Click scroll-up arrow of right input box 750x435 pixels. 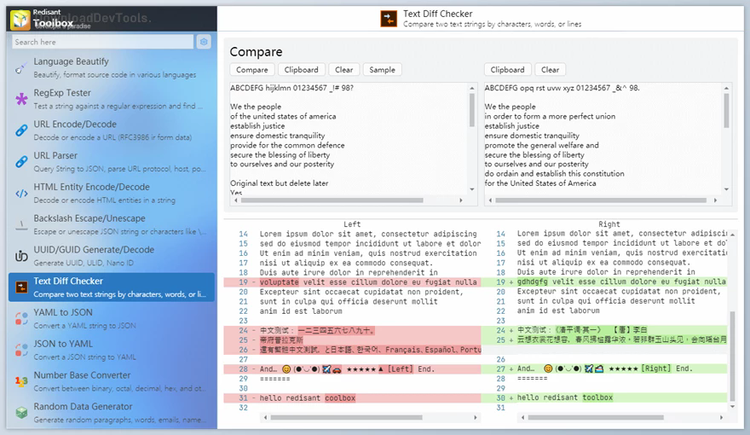pyautogui.click(x=727, y=88)
